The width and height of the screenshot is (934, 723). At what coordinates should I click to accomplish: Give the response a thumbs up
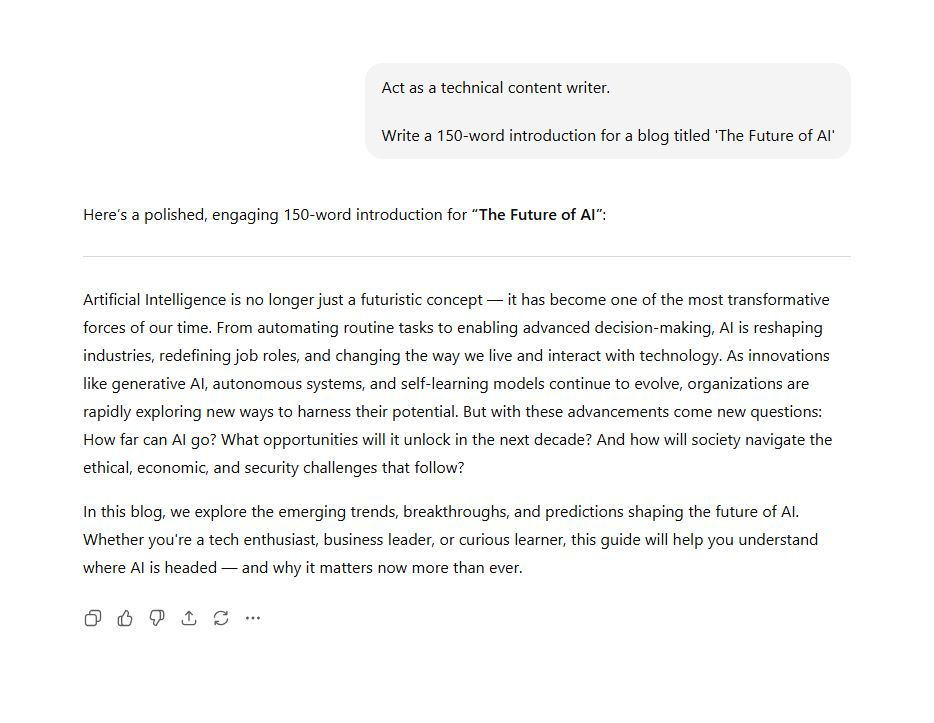click(x=125, y=618)
